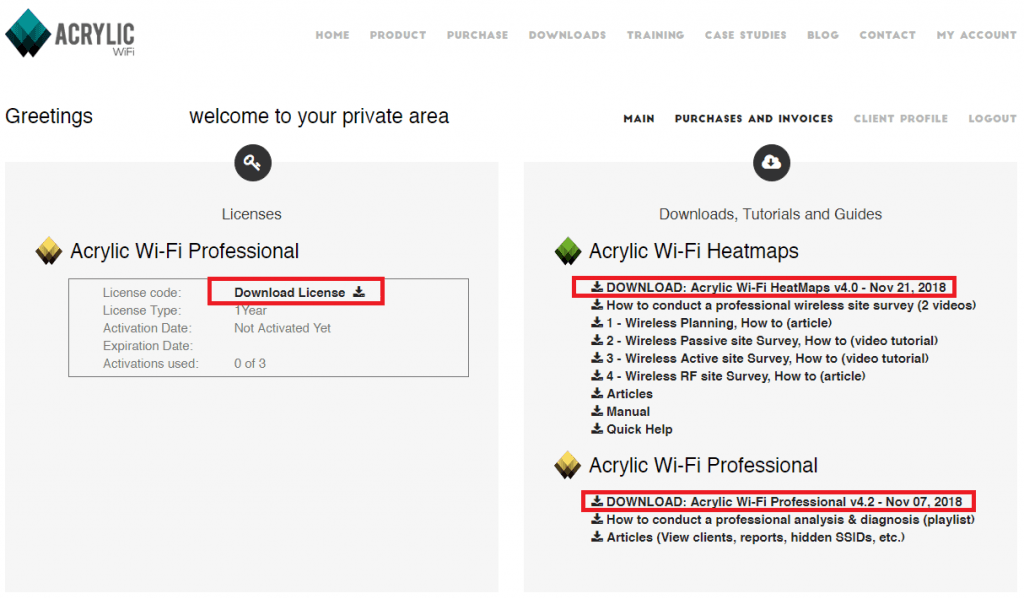Switch to the MAIN tab
Image resolution: width=1024 pixels, height=599 pixels.
pos(639,119)
